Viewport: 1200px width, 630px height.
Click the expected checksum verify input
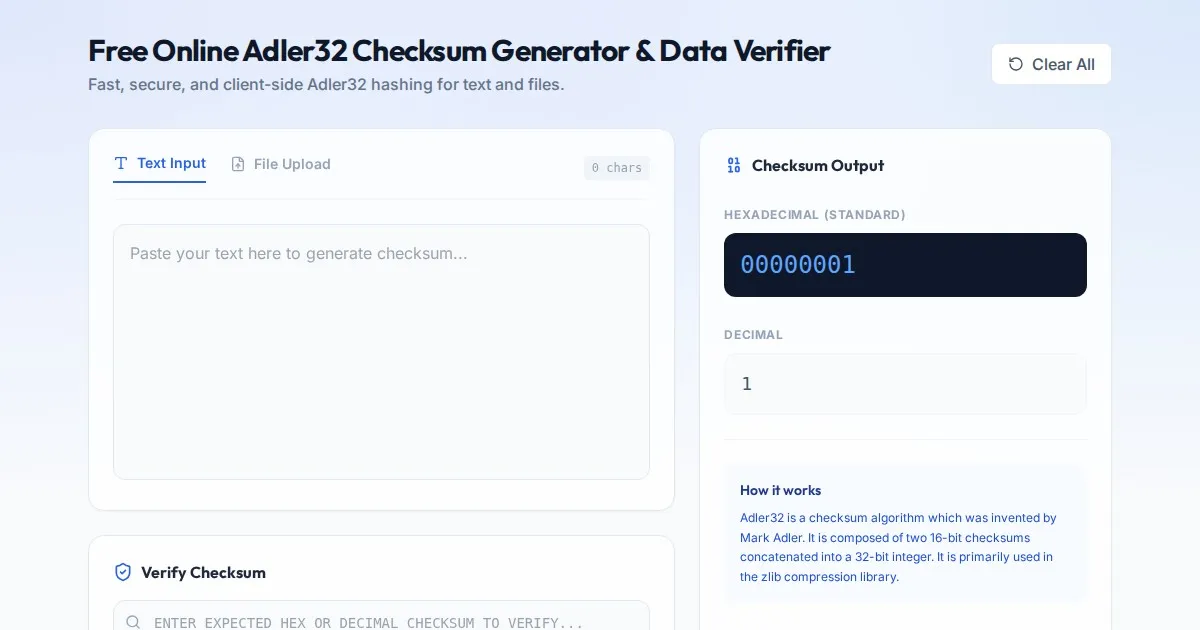click(x=390, y=622)
